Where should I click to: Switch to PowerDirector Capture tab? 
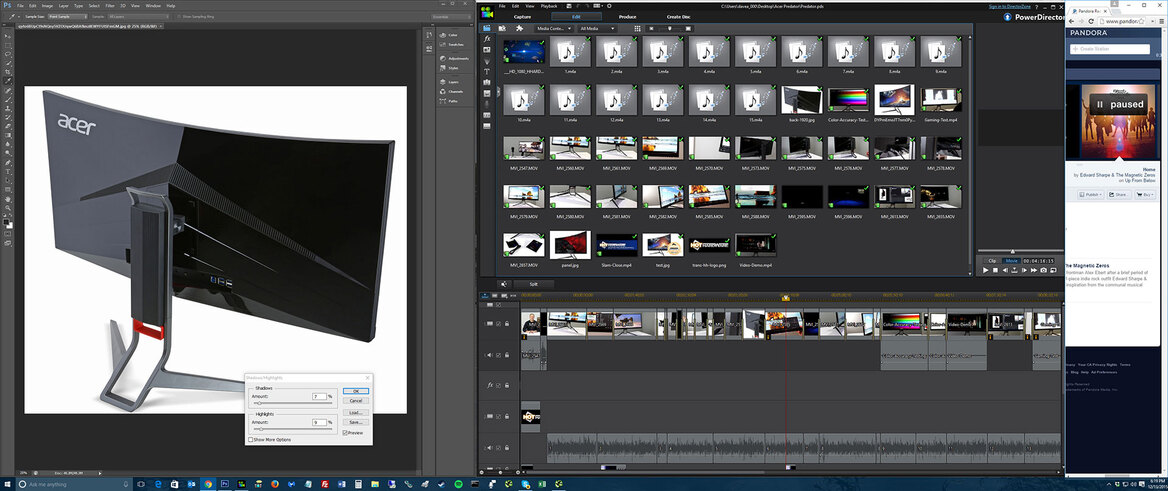[x=522, y=17]
